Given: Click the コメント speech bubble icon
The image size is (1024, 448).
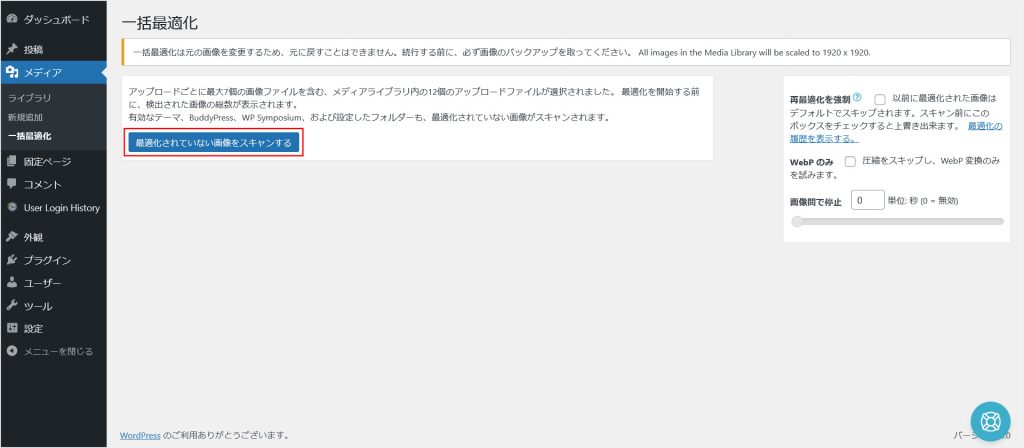Looking at the screenshot, I should click(11, 184).
